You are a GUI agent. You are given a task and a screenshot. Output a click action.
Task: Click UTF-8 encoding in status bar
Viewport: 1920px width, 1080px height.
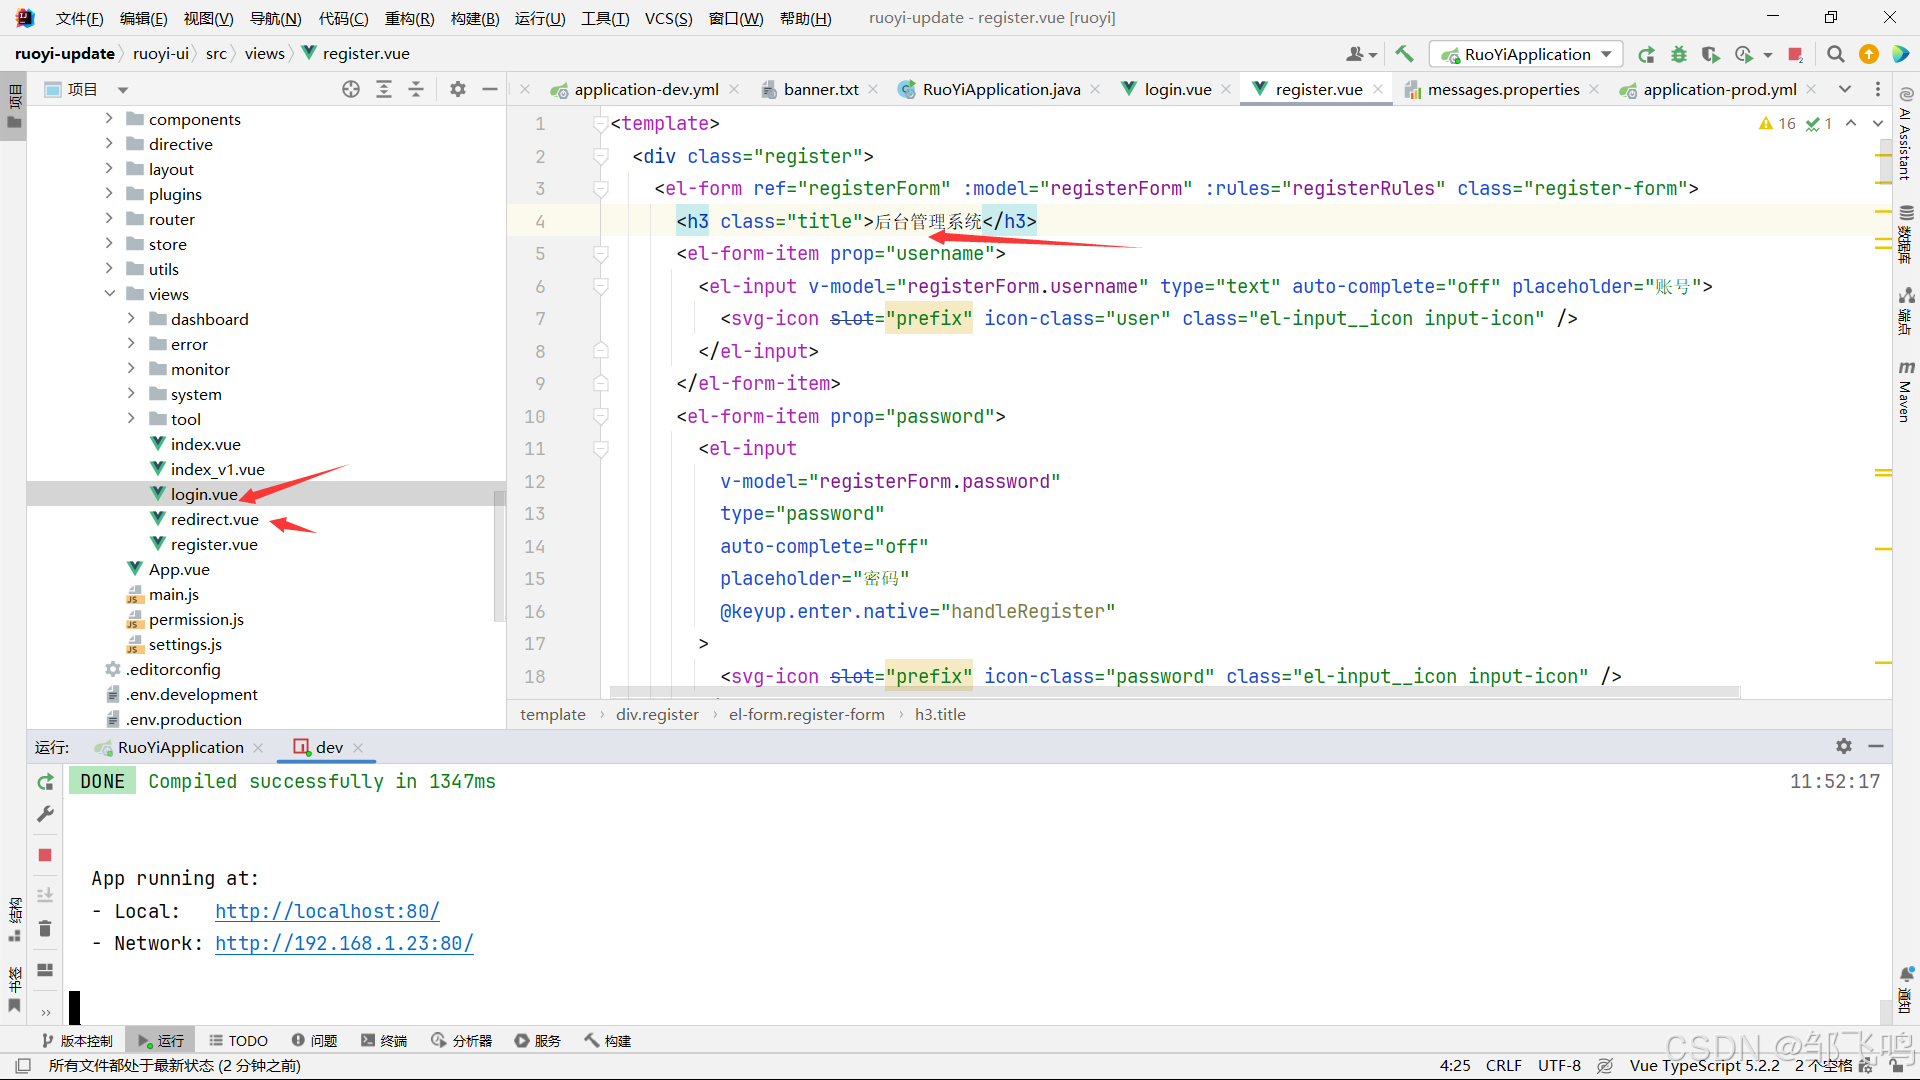(x=1559, y=1066)
